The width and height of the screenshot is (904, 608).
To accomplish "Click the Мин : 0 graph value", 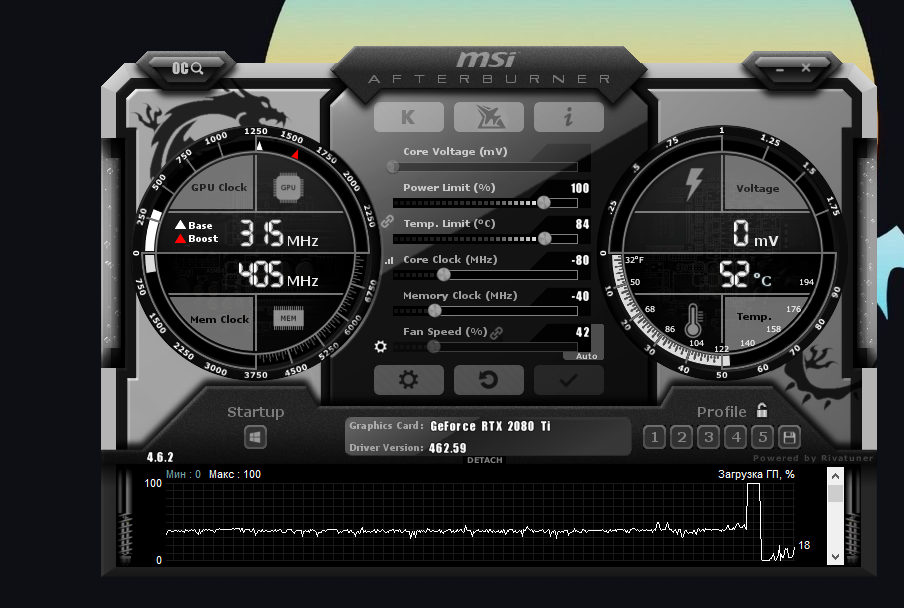I will click(x=183, y=474).
